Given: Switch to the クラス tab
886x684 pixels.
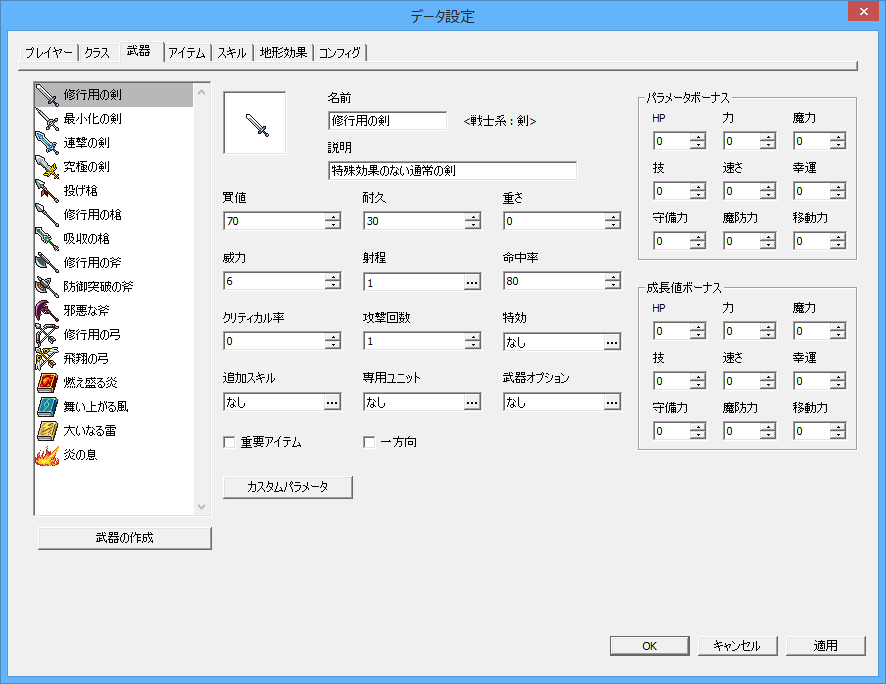Looking at the screenshot, I should (97, 53).
